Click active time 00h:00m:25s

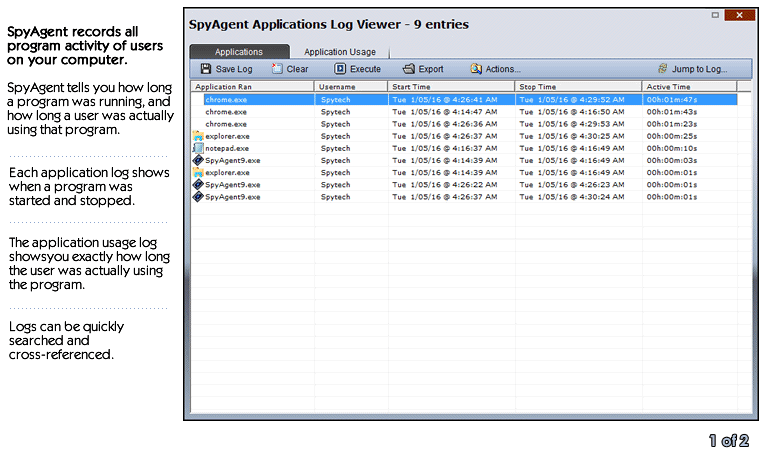(x=672, y=136)
